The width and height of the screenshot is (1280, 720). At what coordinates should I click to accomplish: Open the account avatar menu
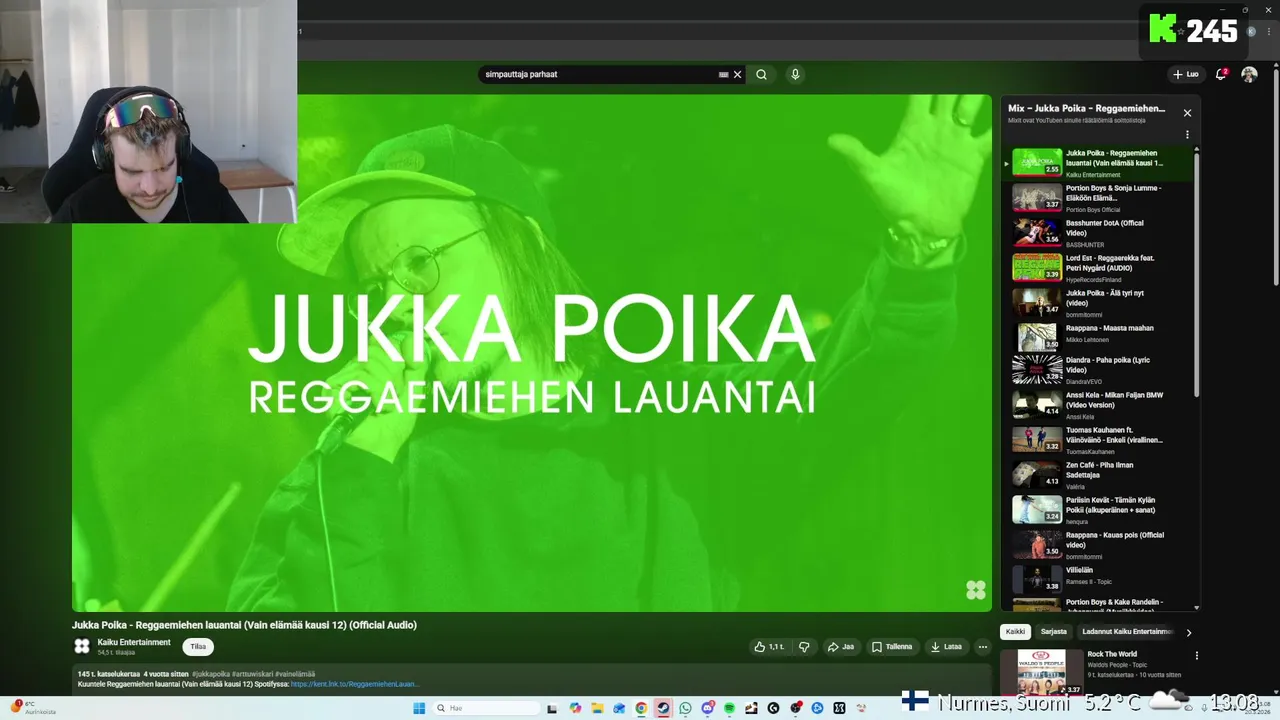[1249, 74]
